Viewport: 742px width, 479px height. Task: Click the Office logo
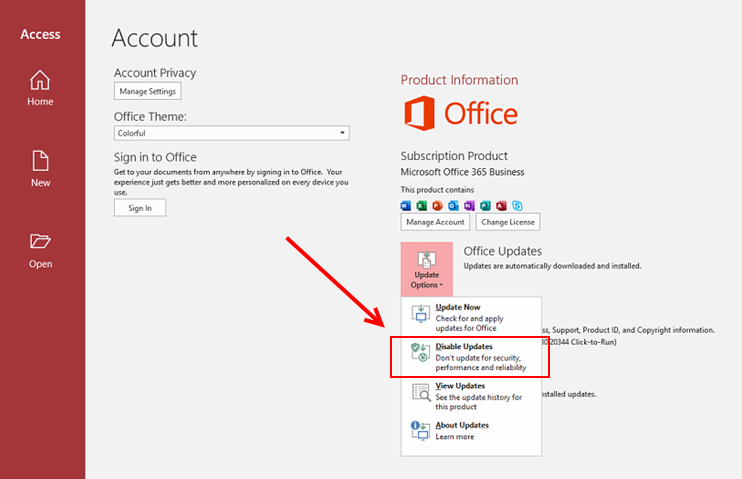tap(460, 113)
